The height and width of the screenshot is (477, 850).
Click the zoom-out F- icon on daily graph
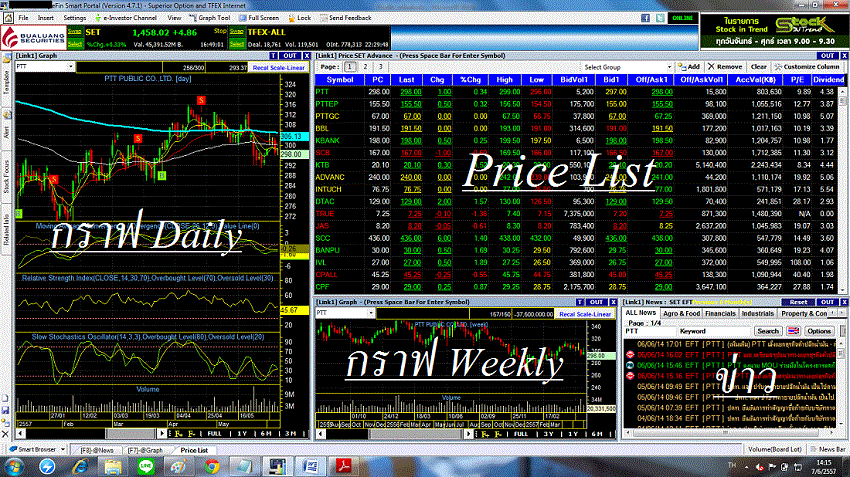click(x=191, y=434)
